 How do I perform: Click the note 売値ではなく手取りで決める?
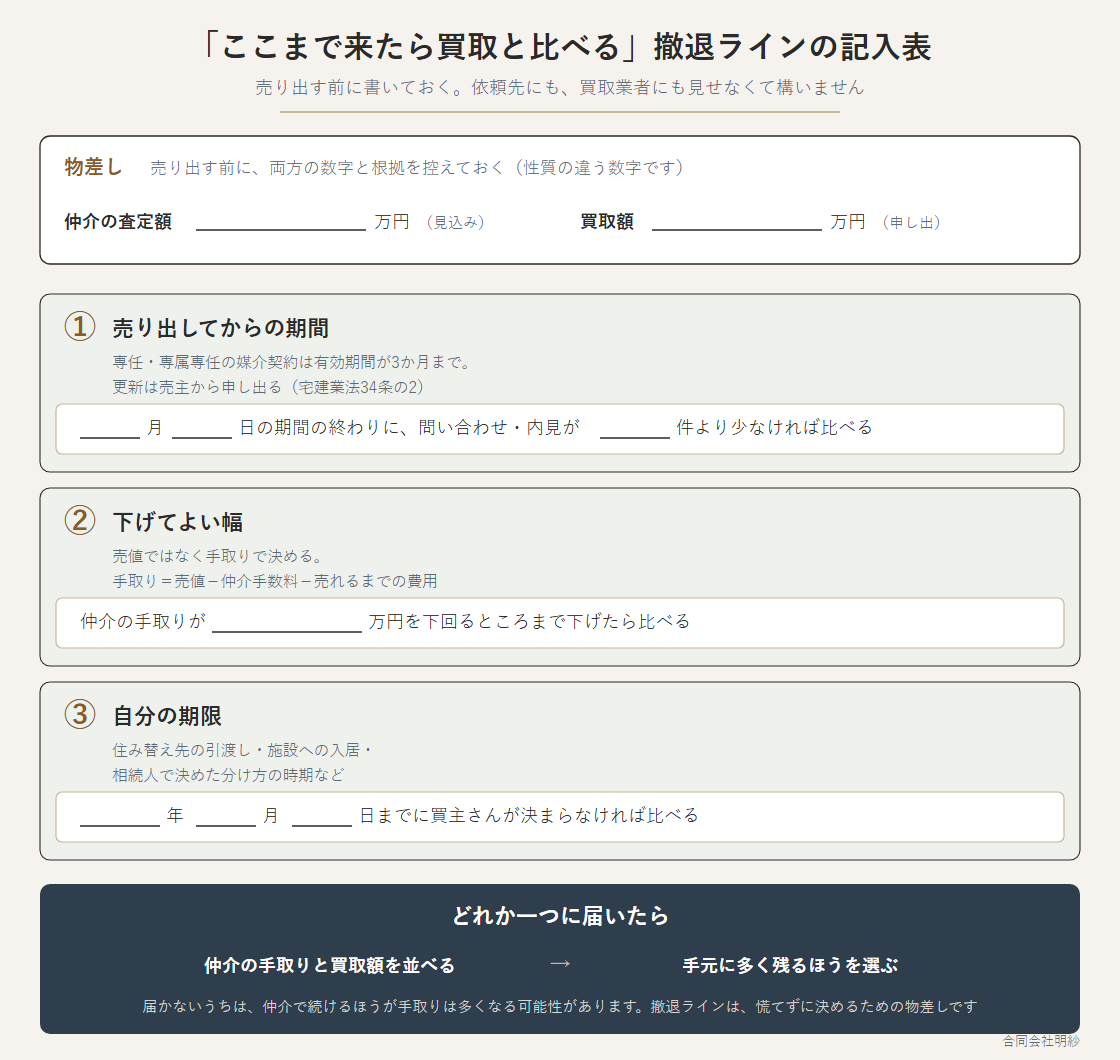click(x=218, y=556)
